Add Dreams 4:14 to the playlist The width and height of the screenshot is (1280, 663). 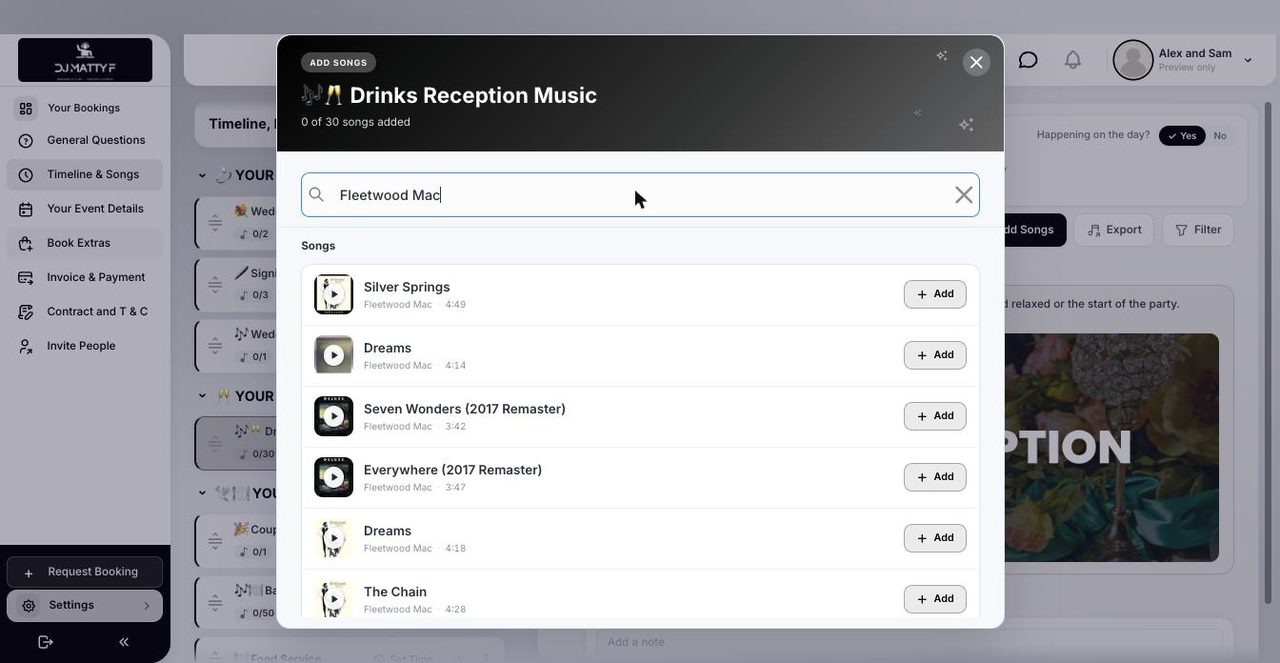pos(935,355)
